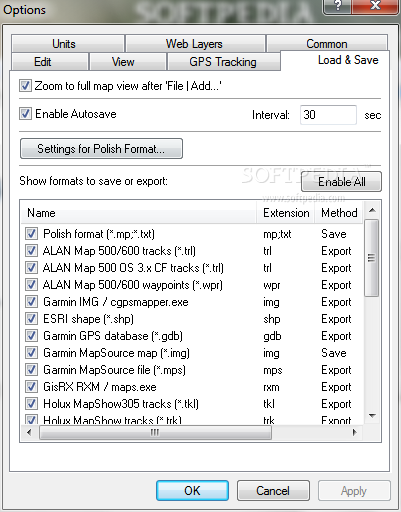Click the autosave Interval input field

click(328, 115)
